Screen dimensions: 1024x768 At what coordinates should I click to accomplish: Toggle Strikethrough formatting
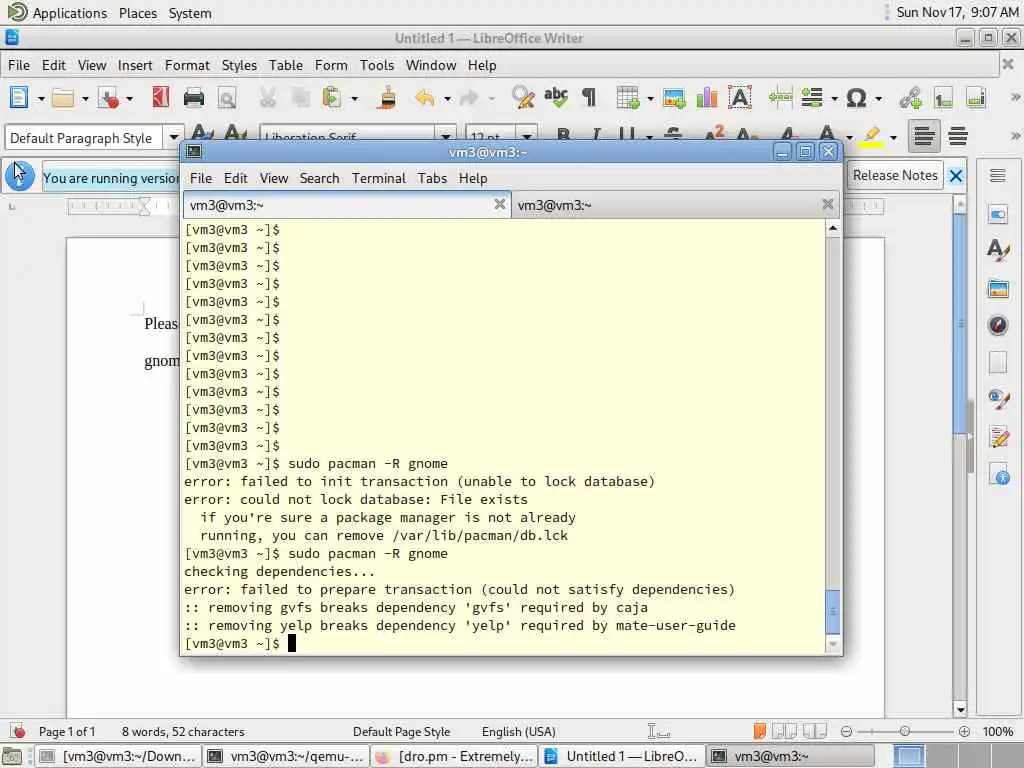(673, 135)
